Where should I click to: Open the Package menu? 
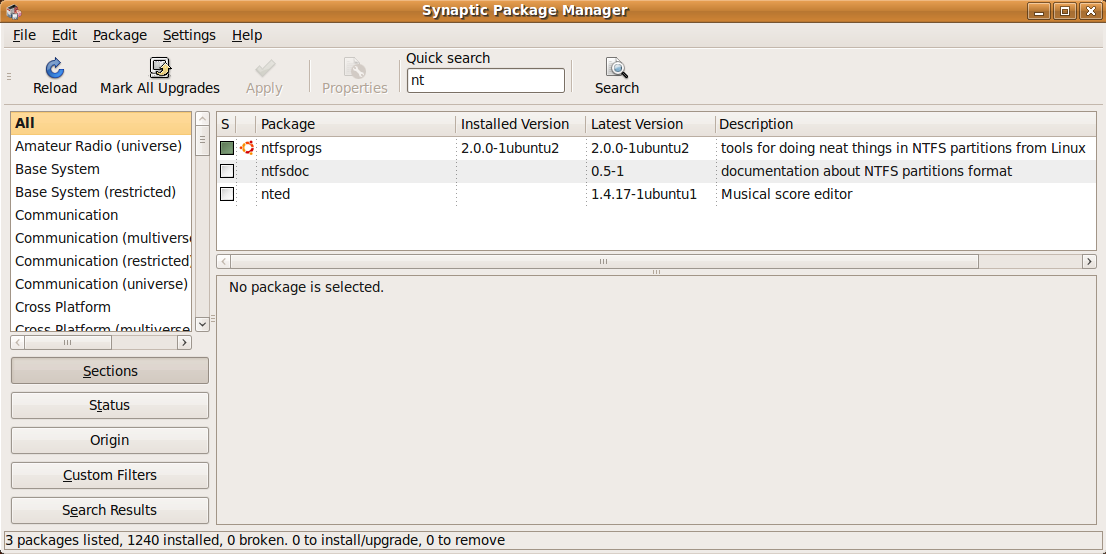coord(120,35)
